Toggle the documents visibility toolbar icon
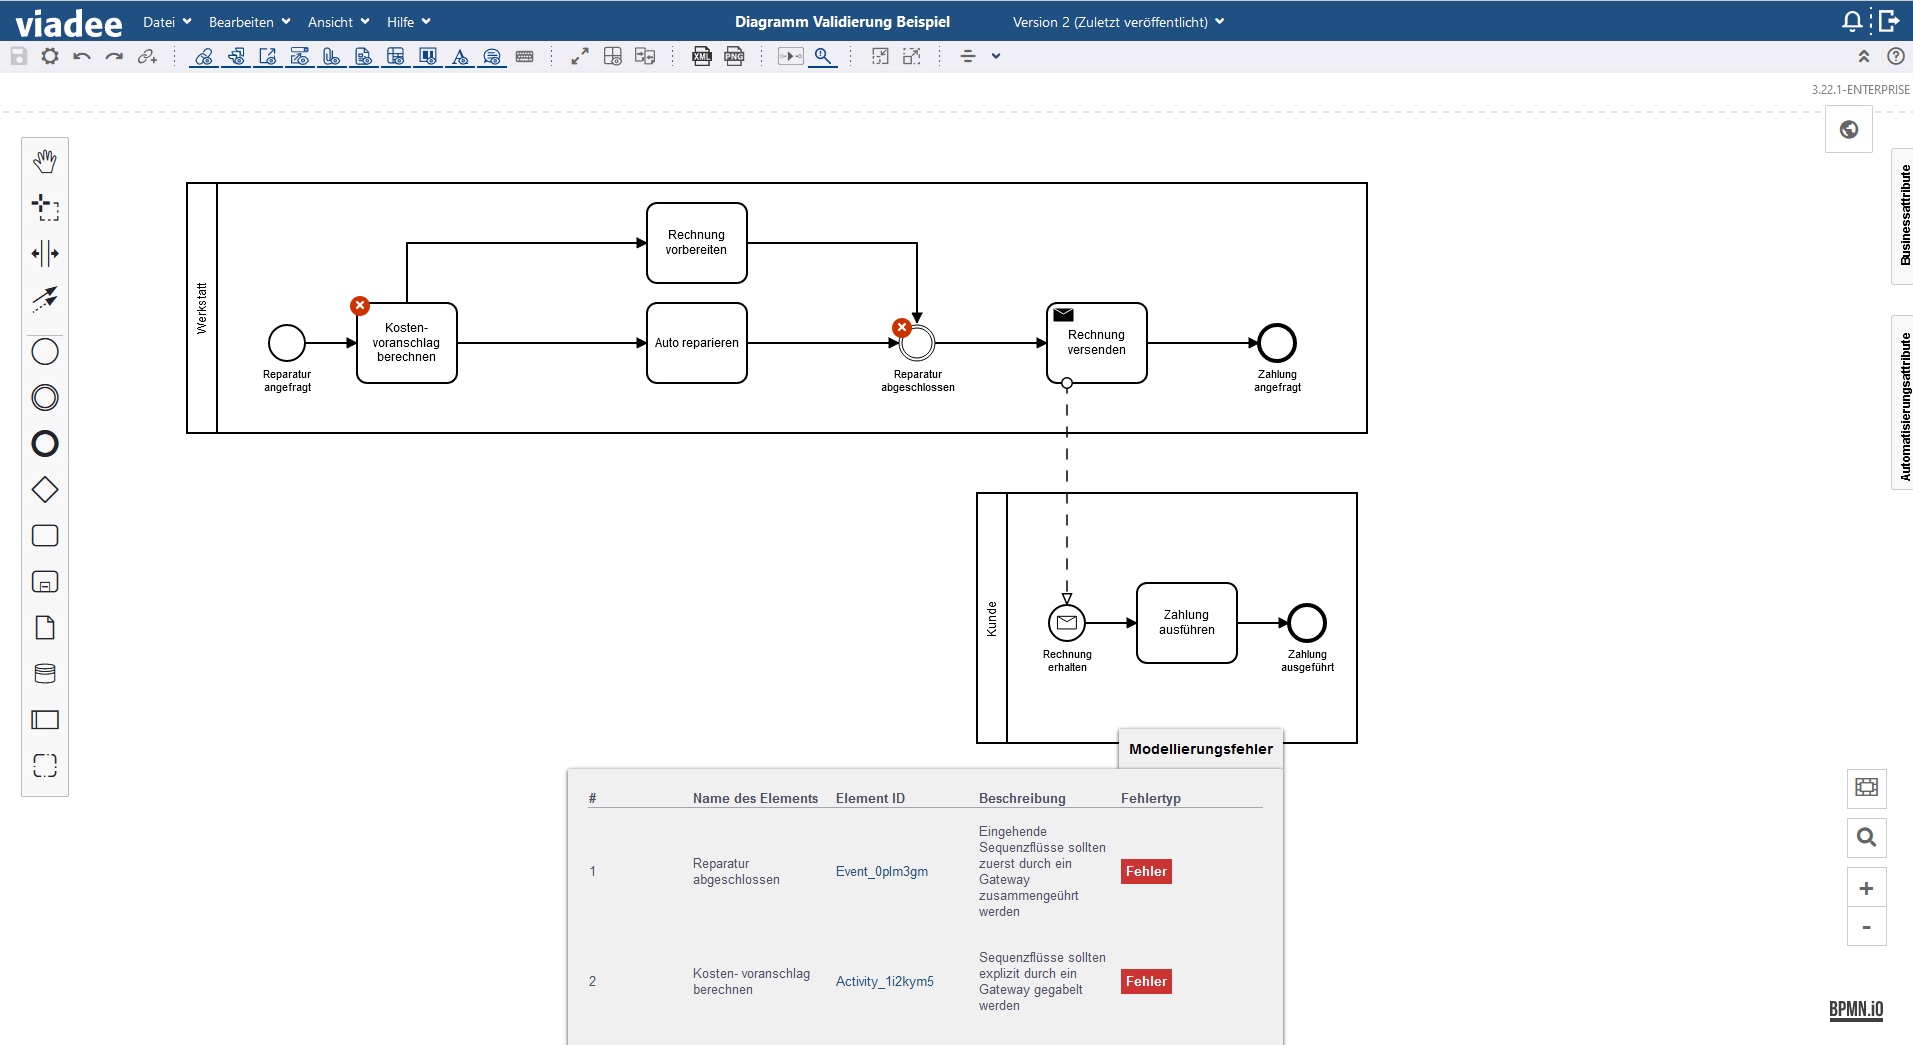This screenshot has width=1913, height=1045. click(x=364, y=56)
